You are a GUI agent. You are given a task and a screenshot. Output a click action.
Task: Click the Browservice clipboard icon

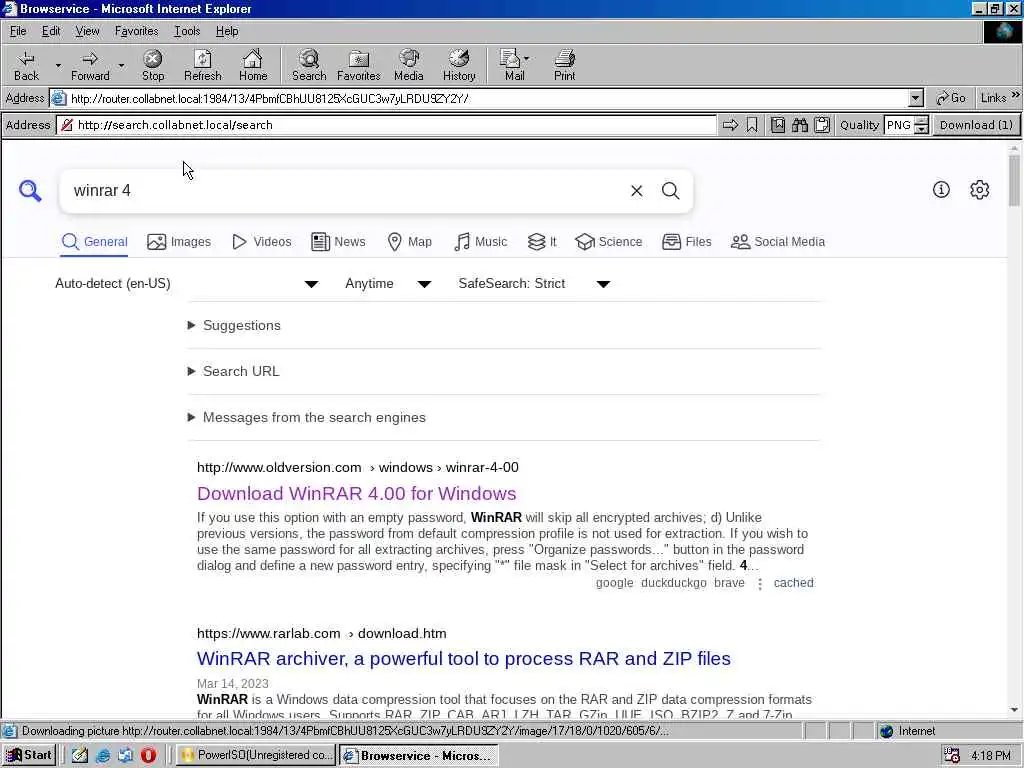click(x=822, y=125)
